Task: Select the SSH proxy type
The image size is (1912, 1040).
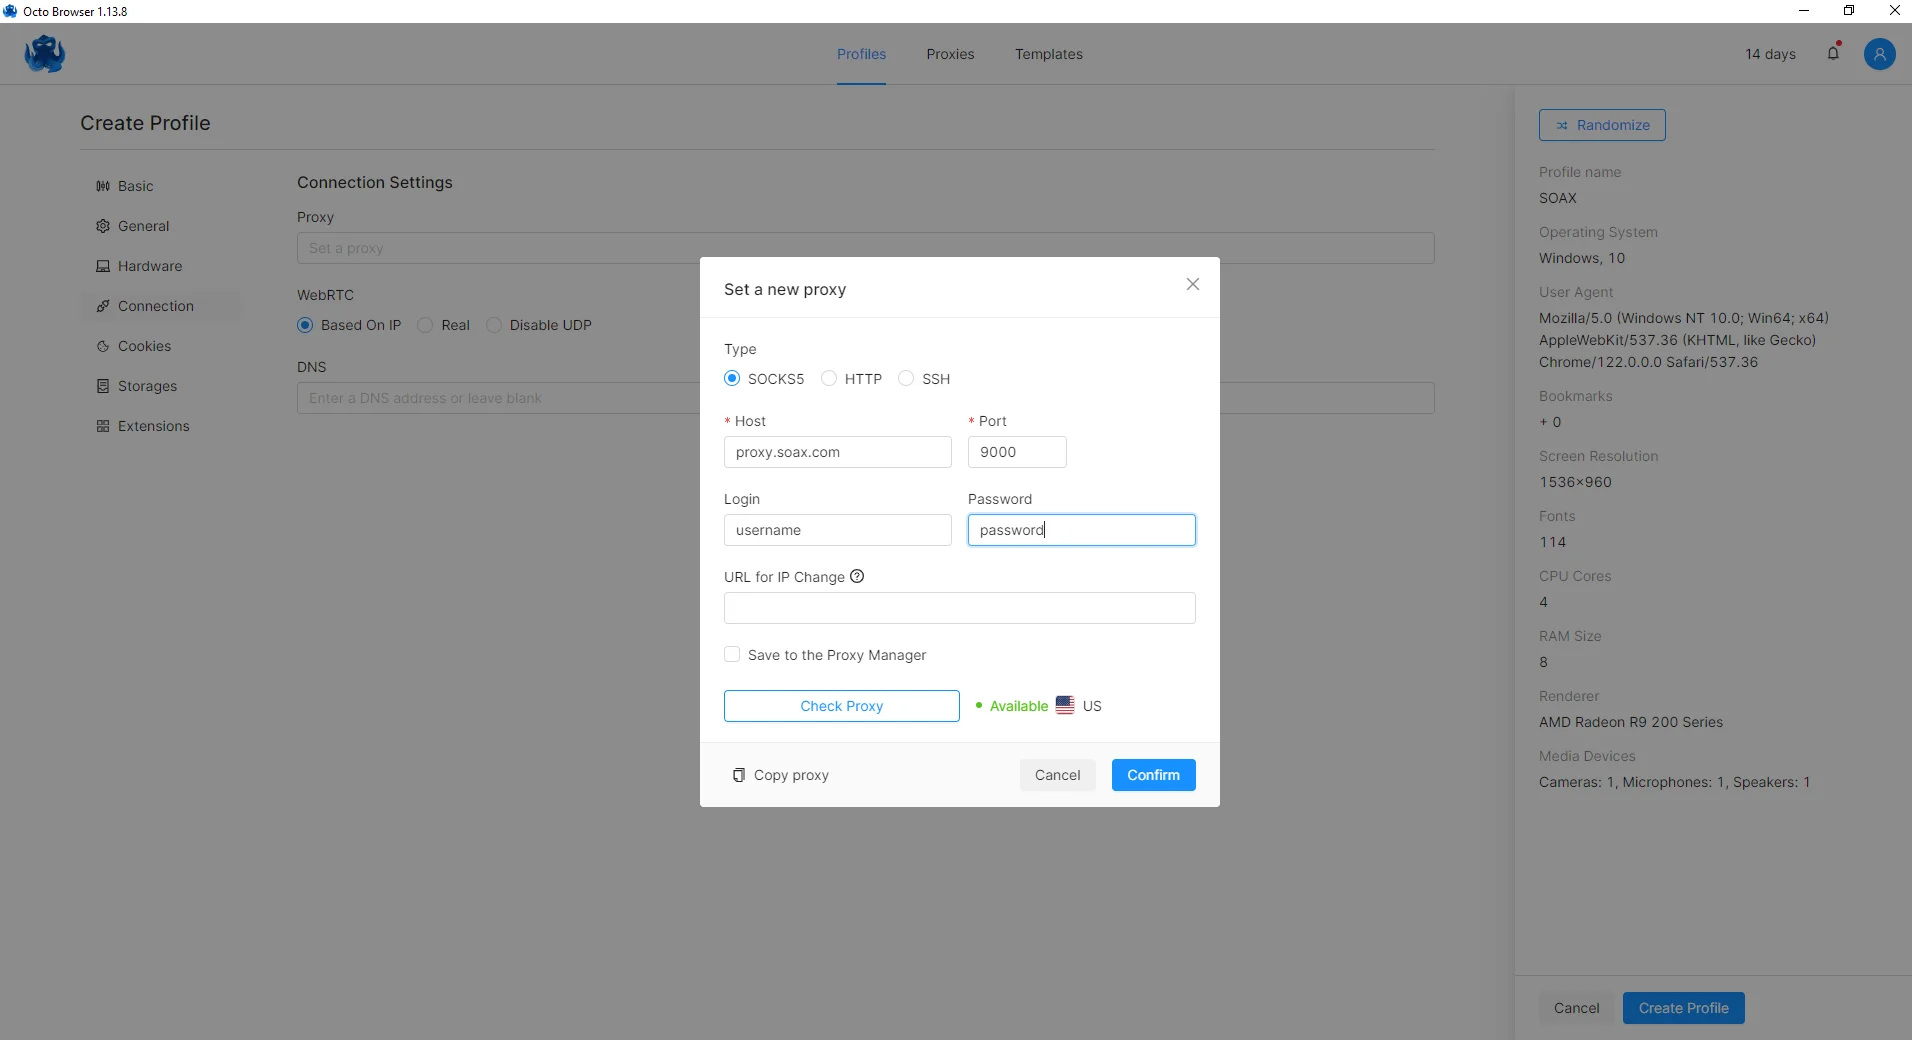Action: coord(906,379)
